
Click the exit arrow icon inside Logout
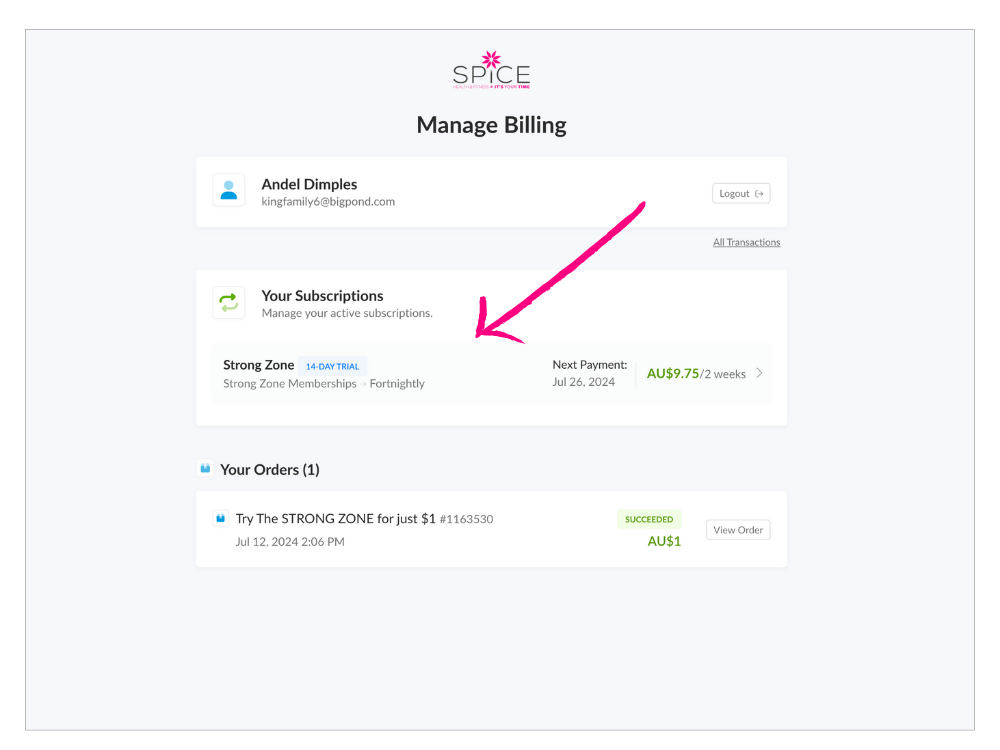[759, 194]
